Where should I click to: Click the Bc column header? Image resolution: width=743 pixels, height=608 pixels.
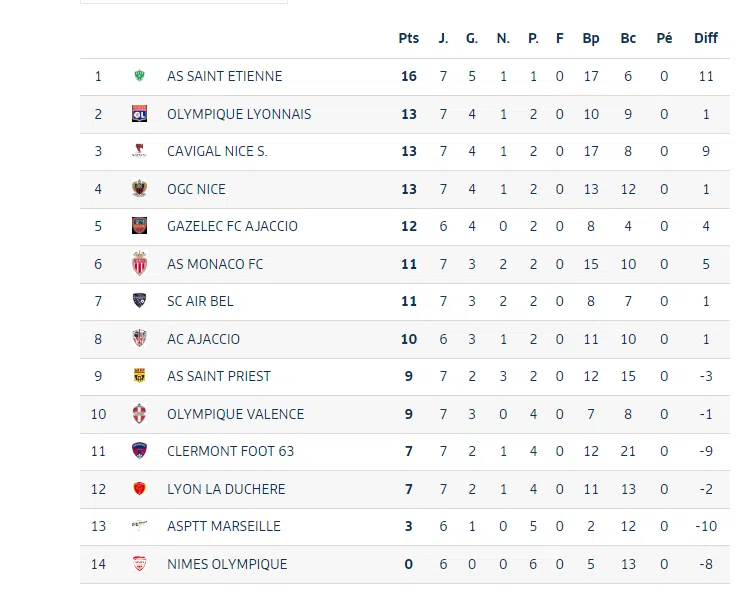[628, 38]
